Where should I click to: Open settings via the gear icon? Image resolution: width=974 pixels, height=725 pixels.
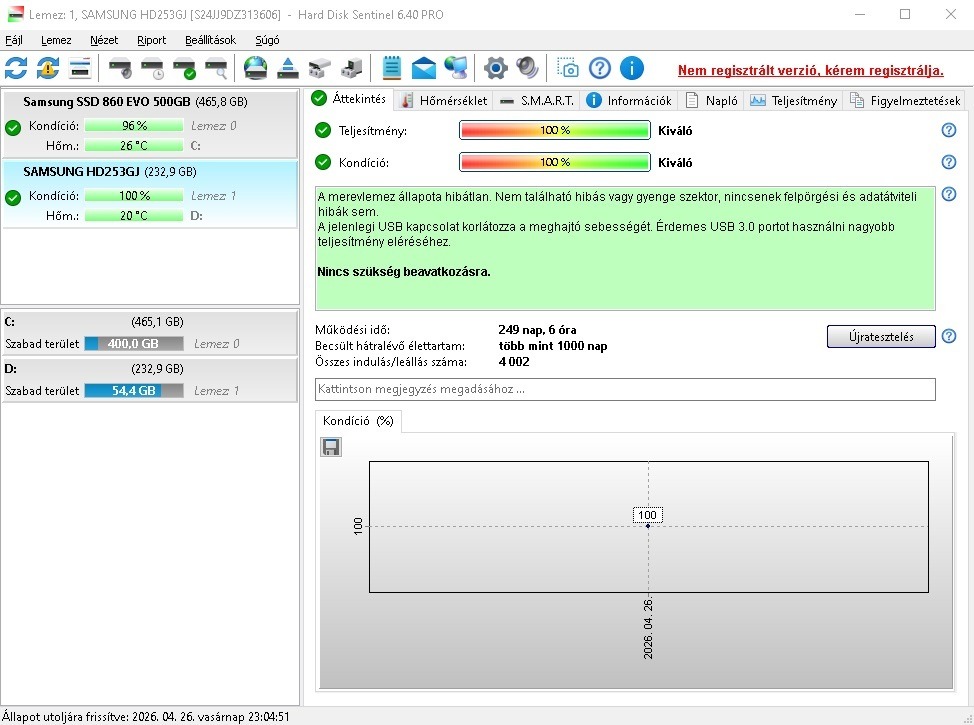point(496,68)
